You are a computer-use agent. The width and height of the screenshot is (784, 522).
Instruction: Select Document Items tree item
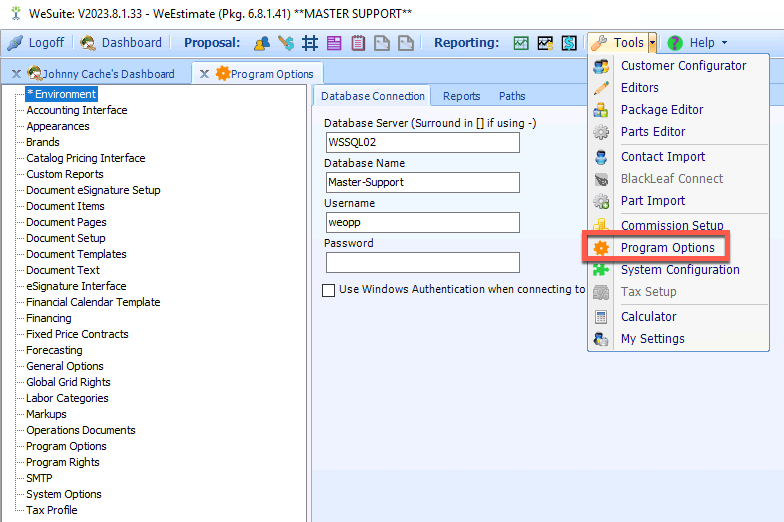[x=66, y=206]
